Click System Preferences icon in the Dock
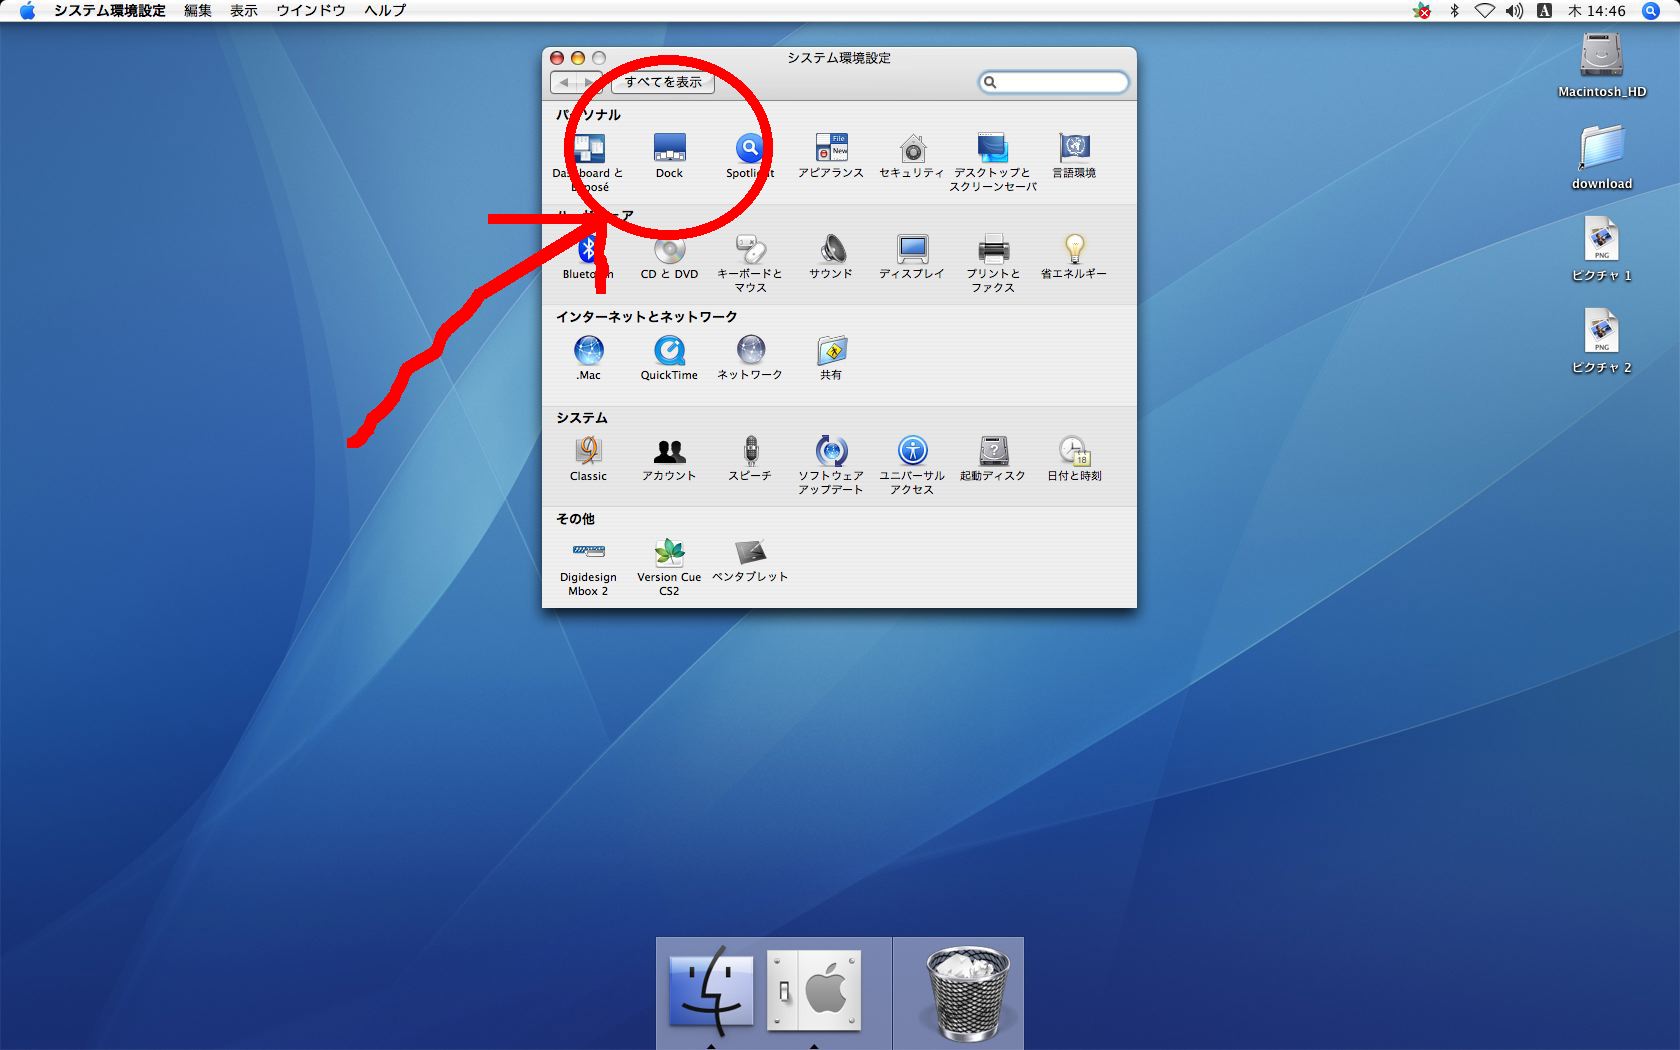 tap(814, 990)
